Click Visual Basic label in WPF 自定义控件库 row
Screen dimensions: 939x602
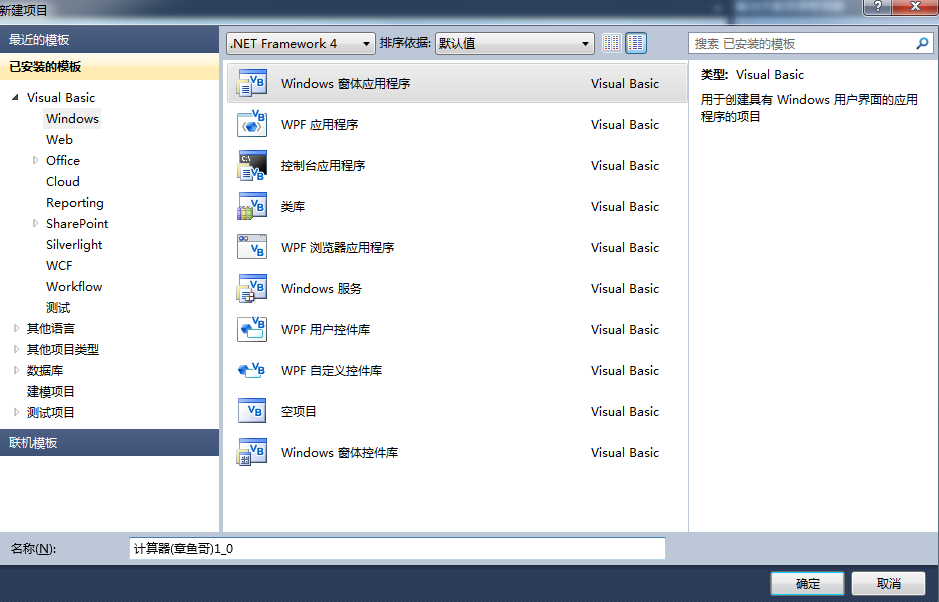click(625, 371)
